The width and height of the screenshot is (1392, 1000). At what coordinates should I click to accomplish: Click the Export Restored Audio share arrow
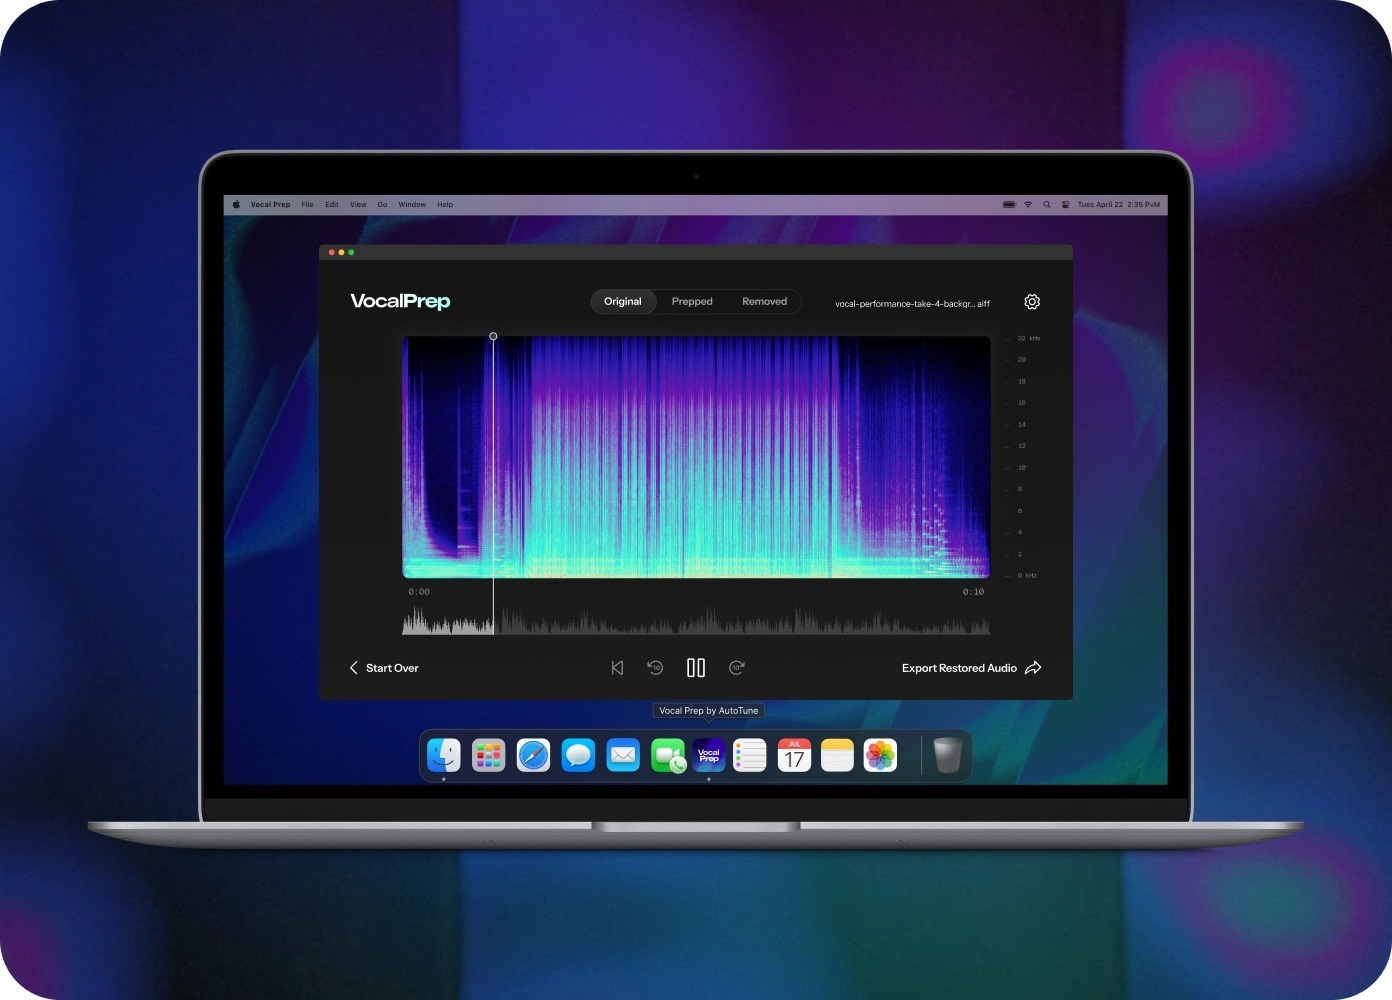pos(1033,668)
